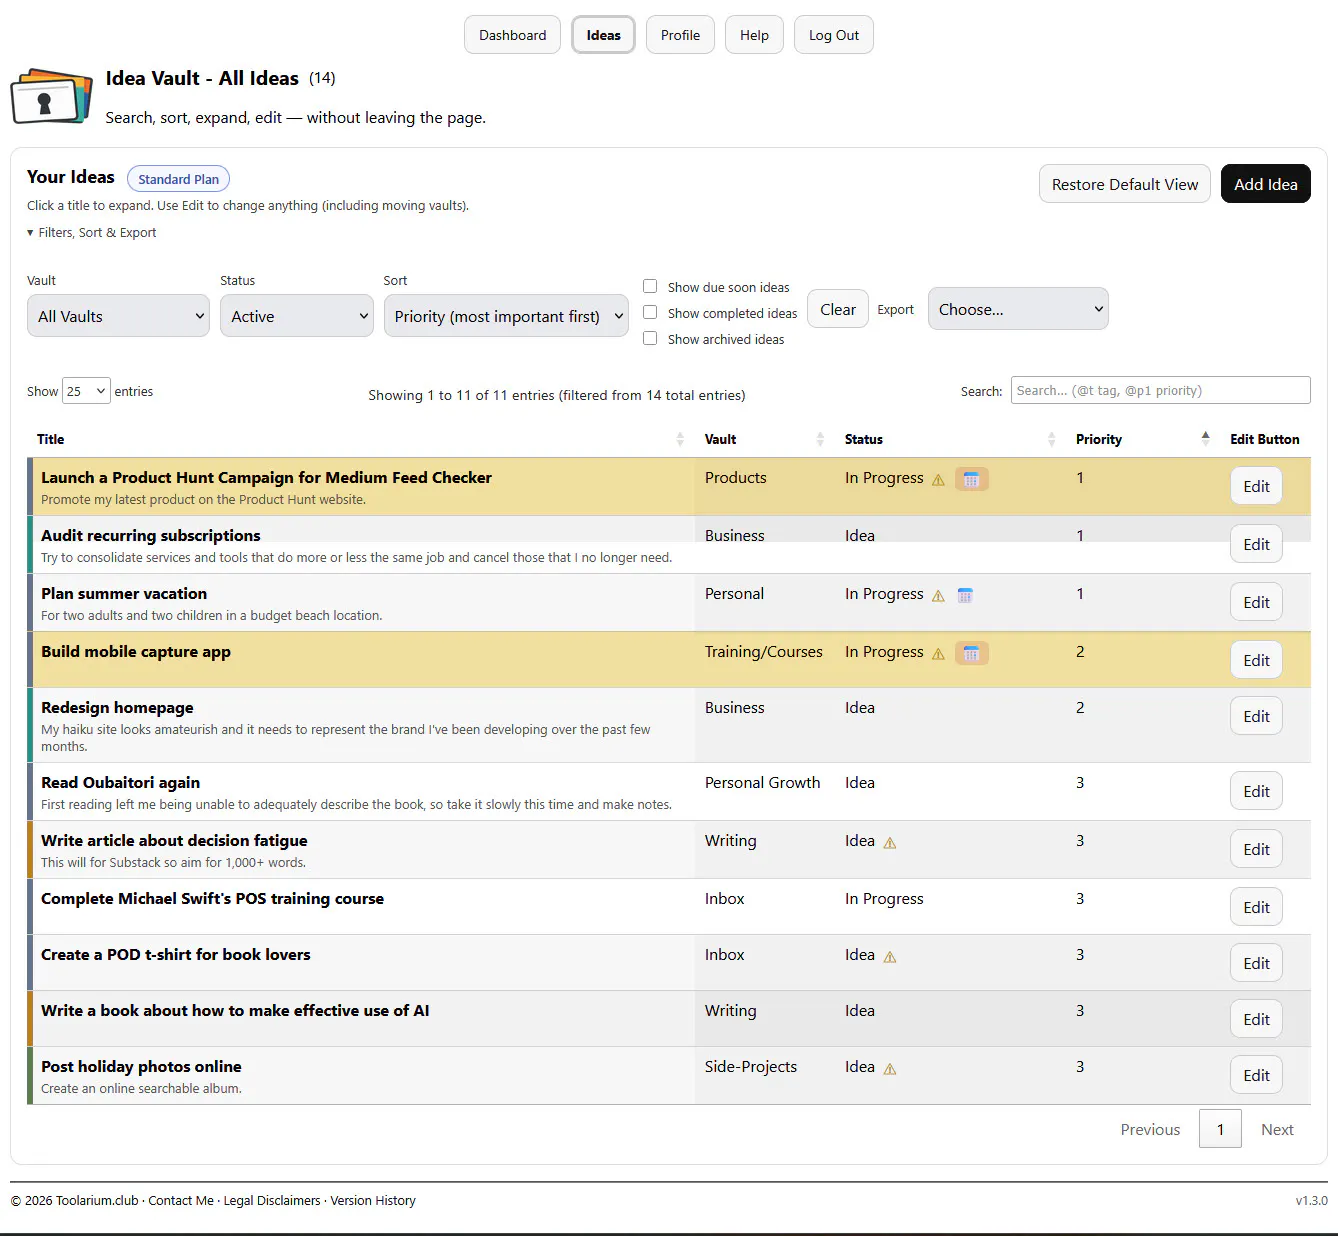Expand Read Oubaitori again title

pyautogui.click(x=120, y=782)
